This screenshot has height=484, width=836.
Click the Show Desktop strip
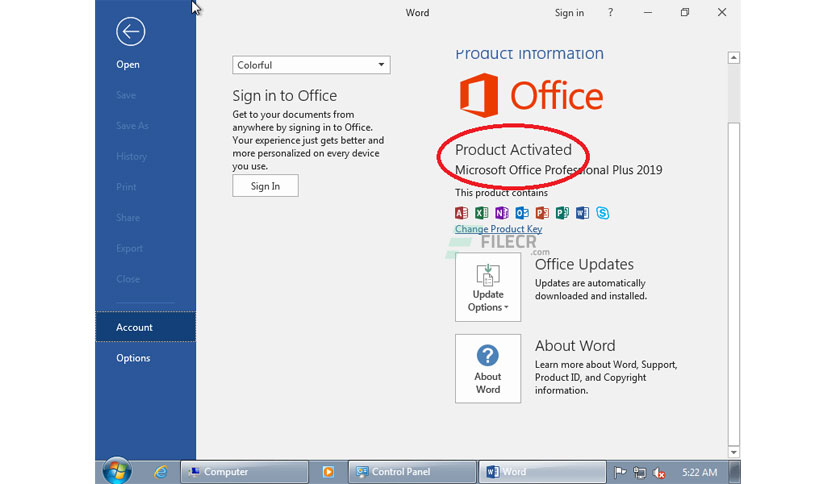(x=735, y=472)
